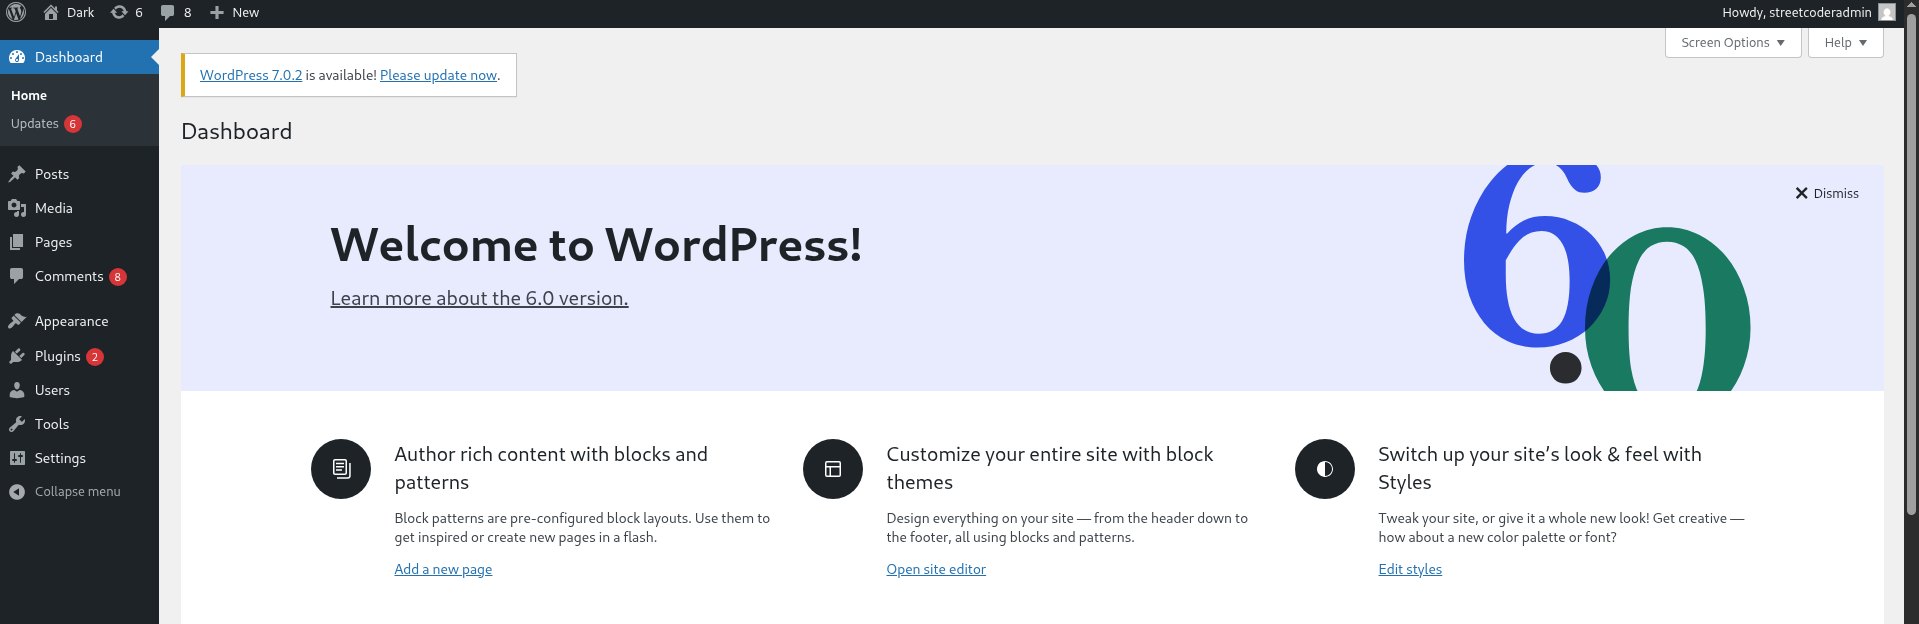Image resolution: width=1919 pixels, height=624 pixels.
Task: Expand the Screen Options panel
Action: [1733, 42]
